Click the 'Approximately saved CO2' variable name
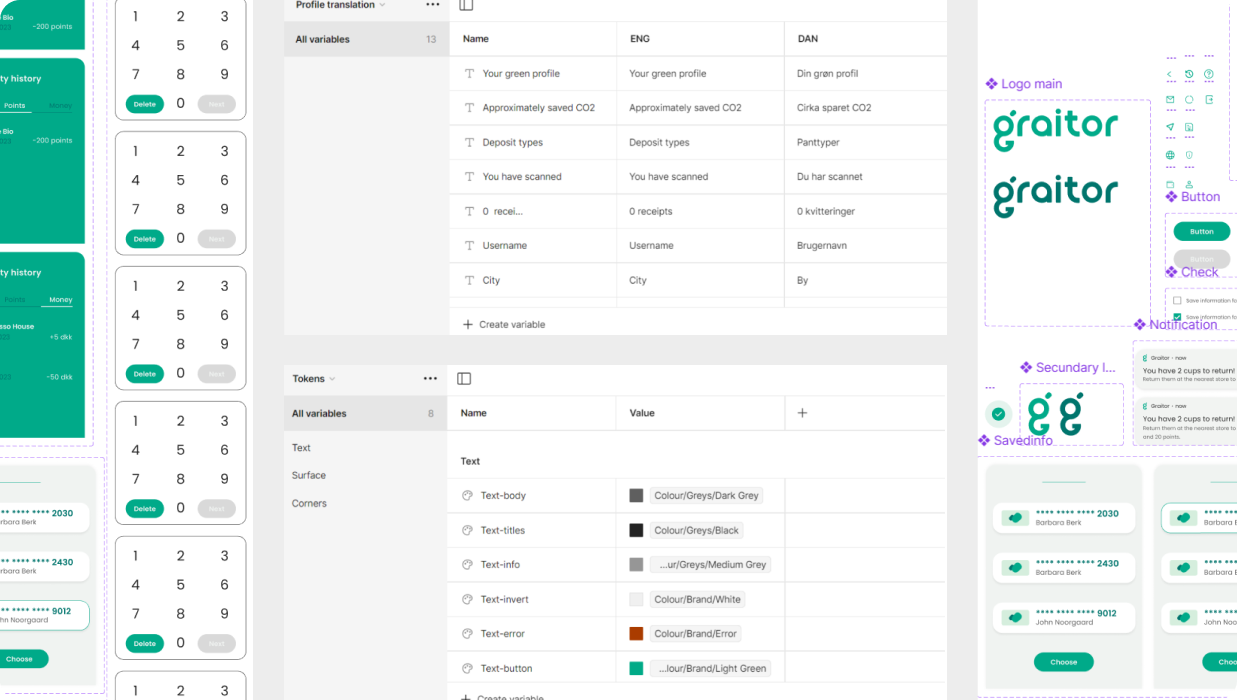Screen dimensions: 1237x700 tap(538, 108)
